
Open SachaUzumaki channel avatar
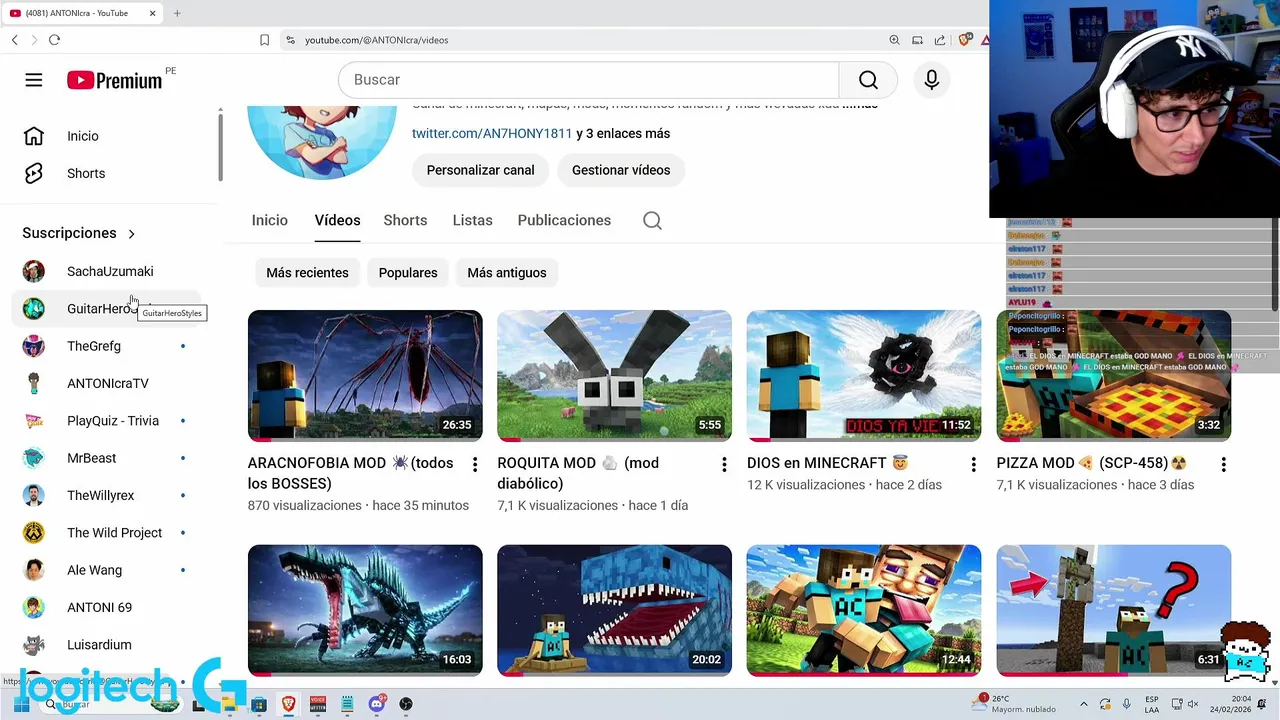(34, 271)
